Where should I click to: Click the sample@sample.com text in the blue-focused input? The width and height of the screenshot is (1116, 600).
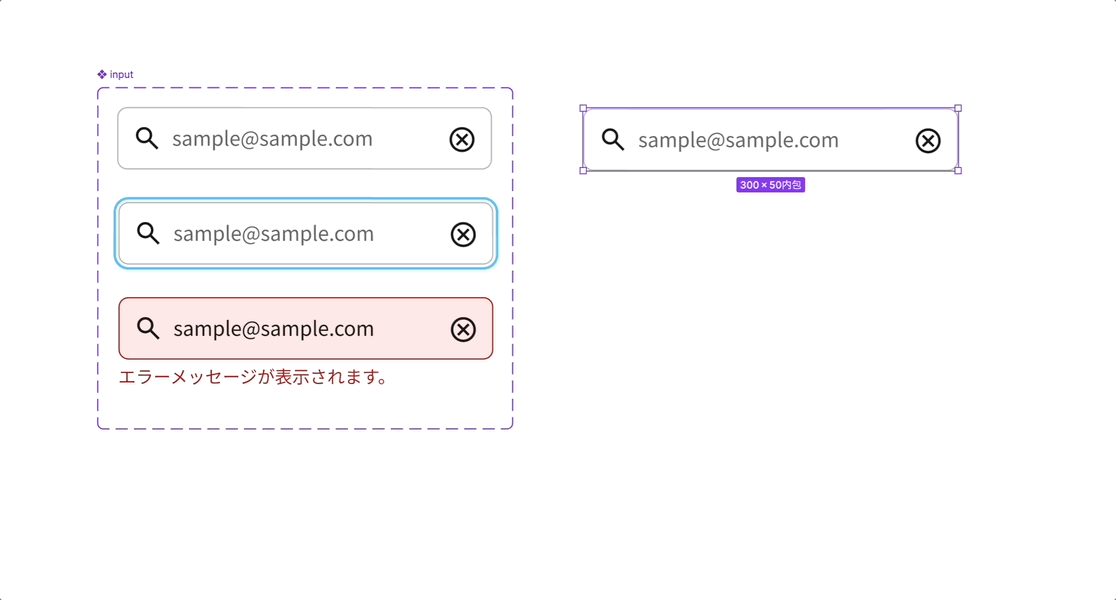click(273, 234)
